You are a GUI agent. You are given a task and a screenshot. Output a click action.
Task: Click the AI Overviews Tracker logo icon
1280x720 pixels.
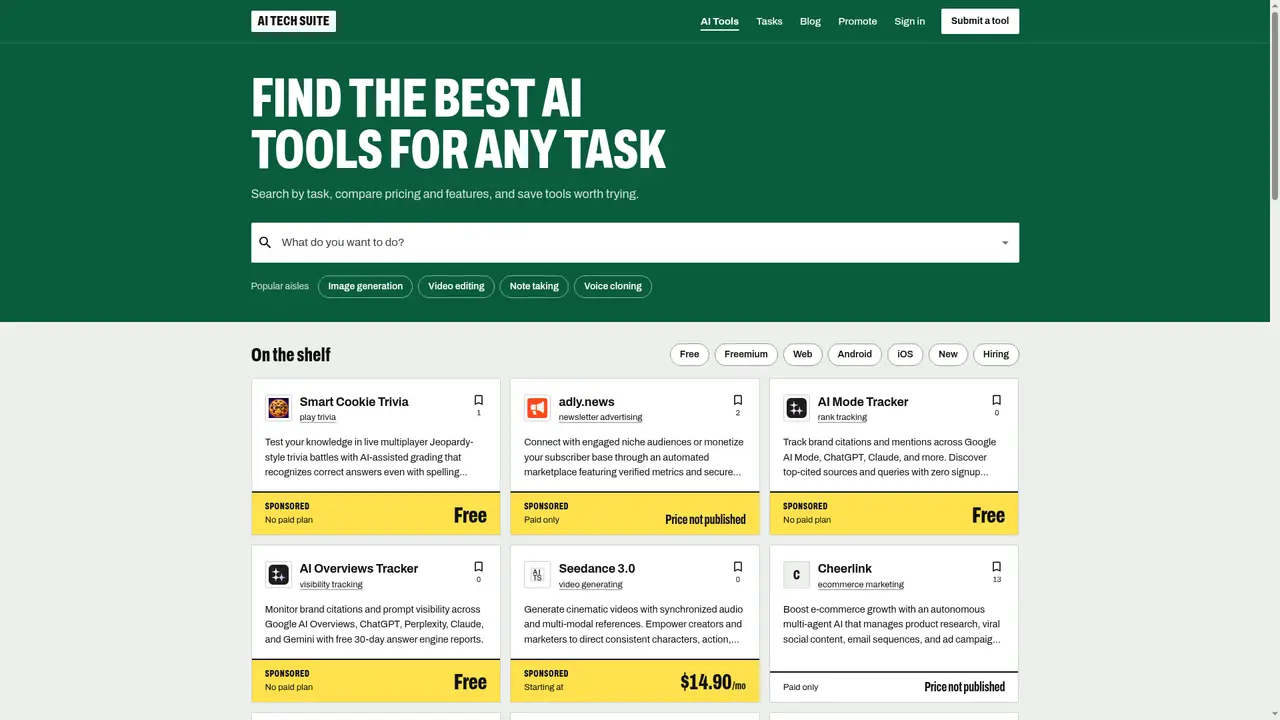coord(278,575)
